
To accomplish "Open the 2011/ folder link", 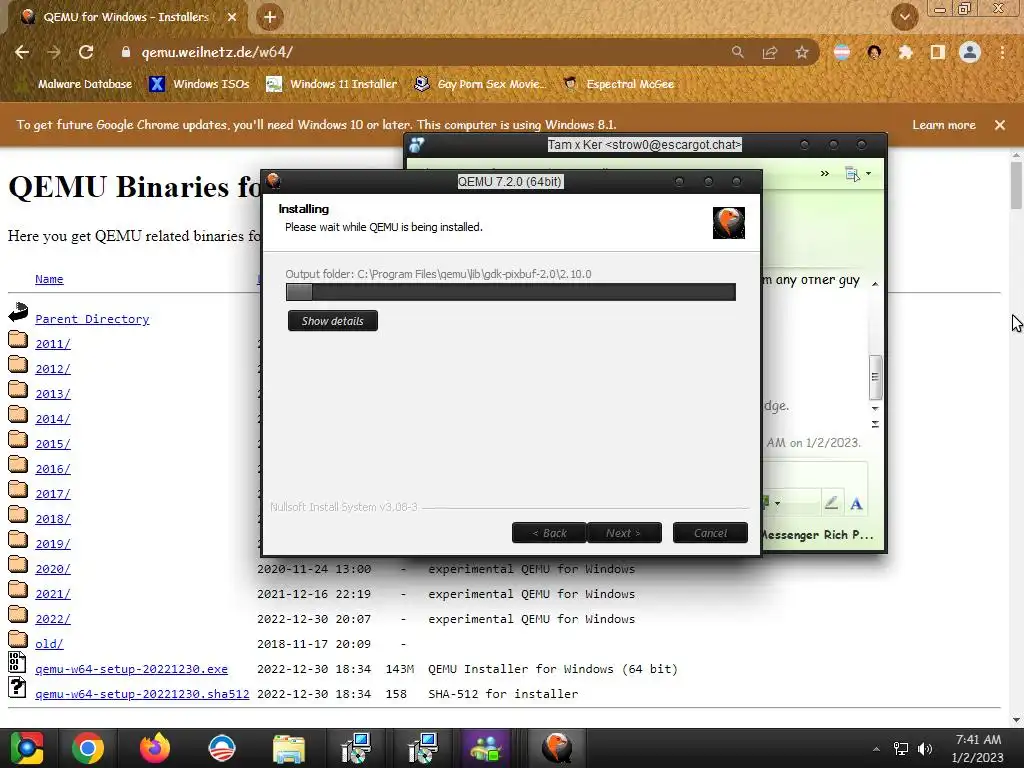I will pos(53,344).
